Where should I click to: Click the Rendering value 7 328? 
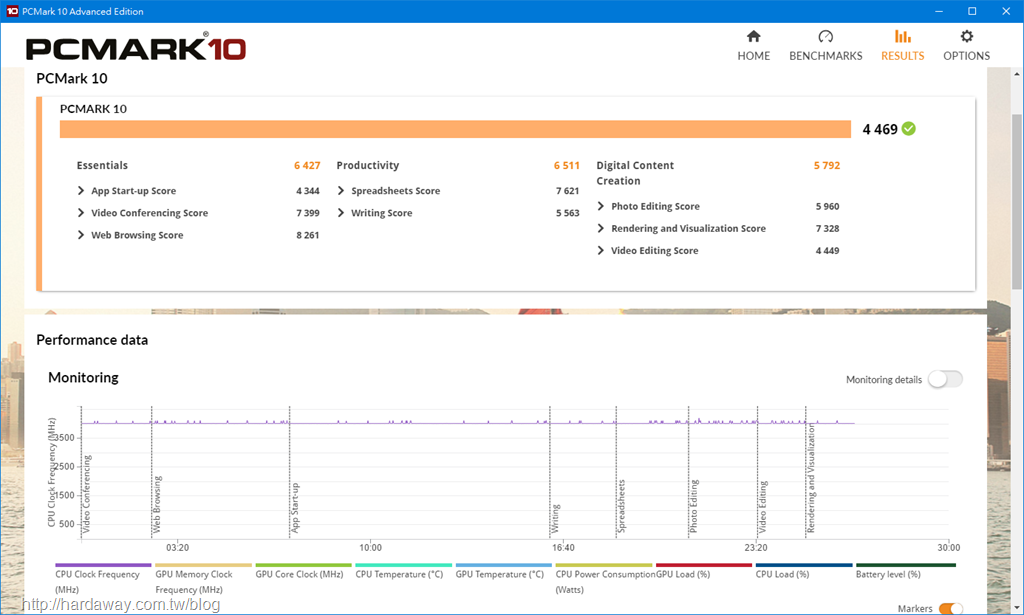827,229
